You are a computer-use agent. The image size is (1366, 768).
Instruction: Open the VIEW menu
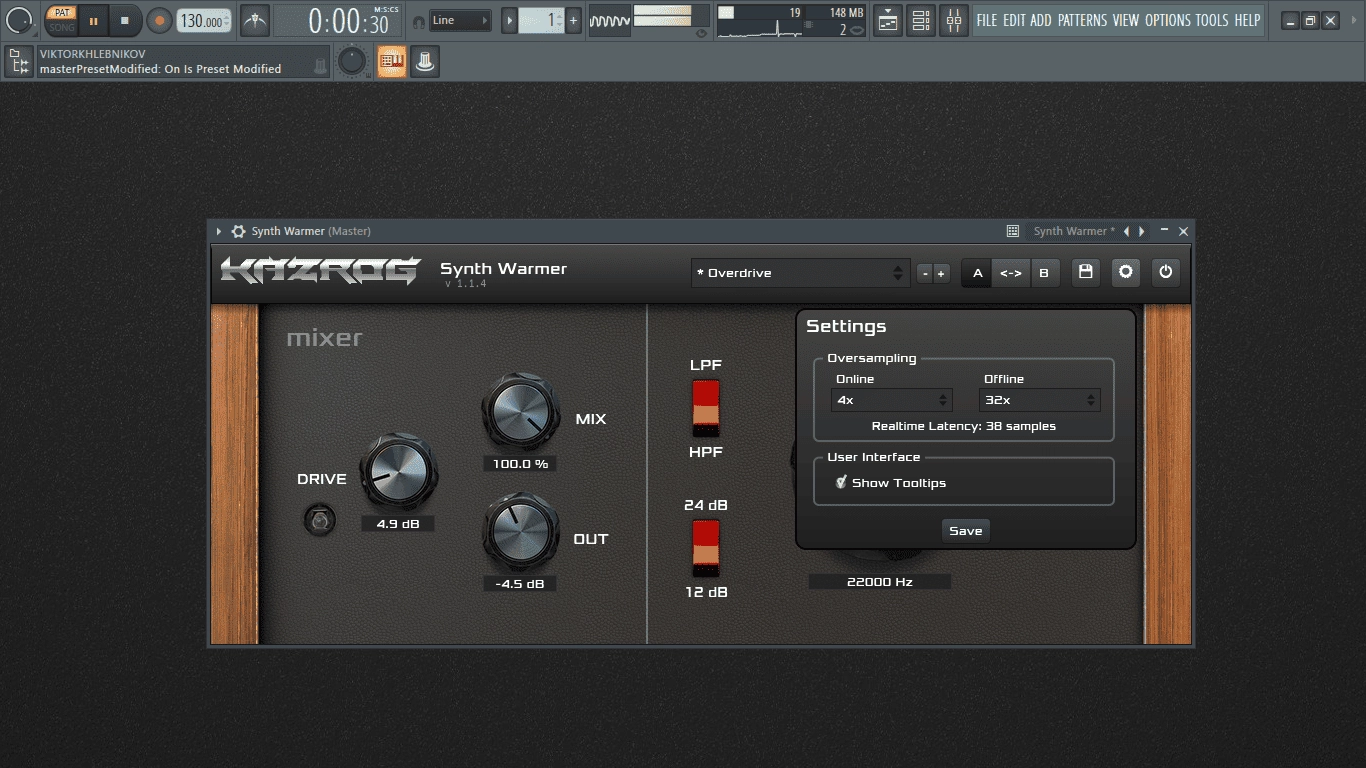tap(1126, 20)
